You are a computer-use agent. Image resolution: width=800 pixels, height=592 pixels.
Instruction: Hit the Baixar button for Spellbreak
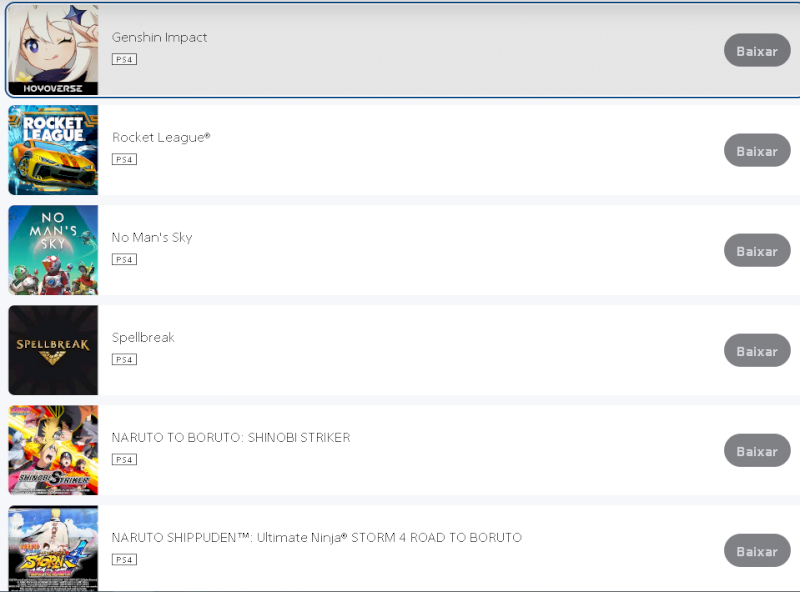pyautogui.click(x=757, y=351)
